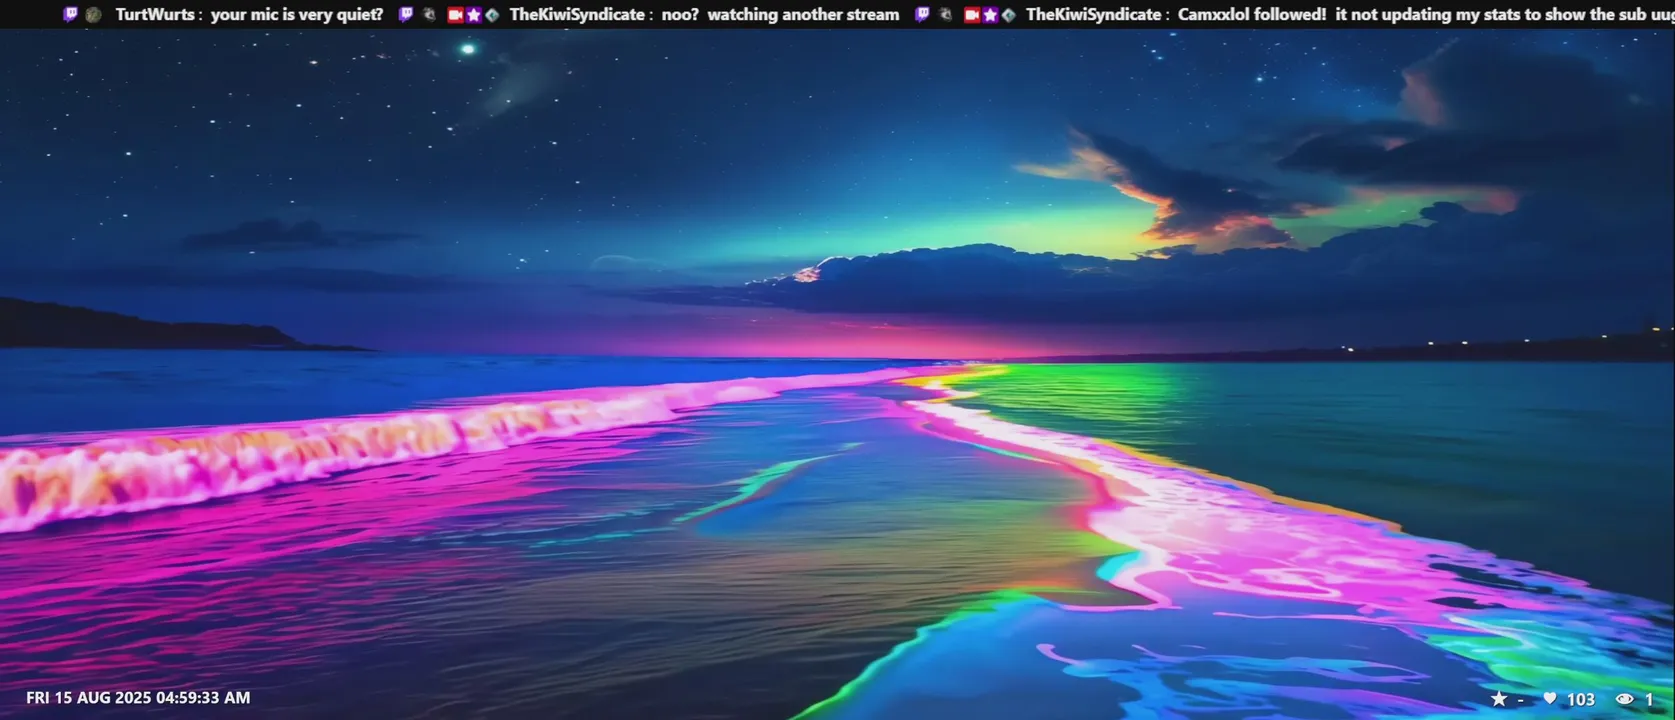Click the purple star badge before "Camxxlol followed!"
The width and height of the screenshot is (1675, 720).
990,15
